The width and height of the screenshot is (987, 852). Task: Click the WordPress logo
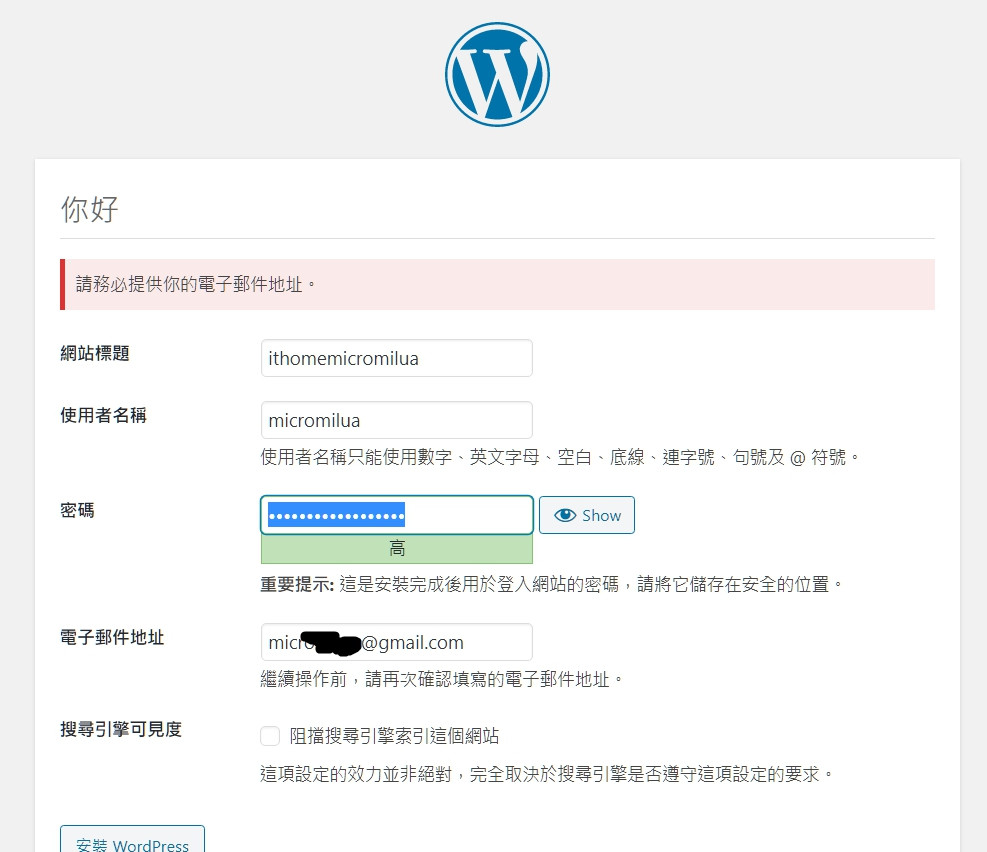tap(497, 74)
